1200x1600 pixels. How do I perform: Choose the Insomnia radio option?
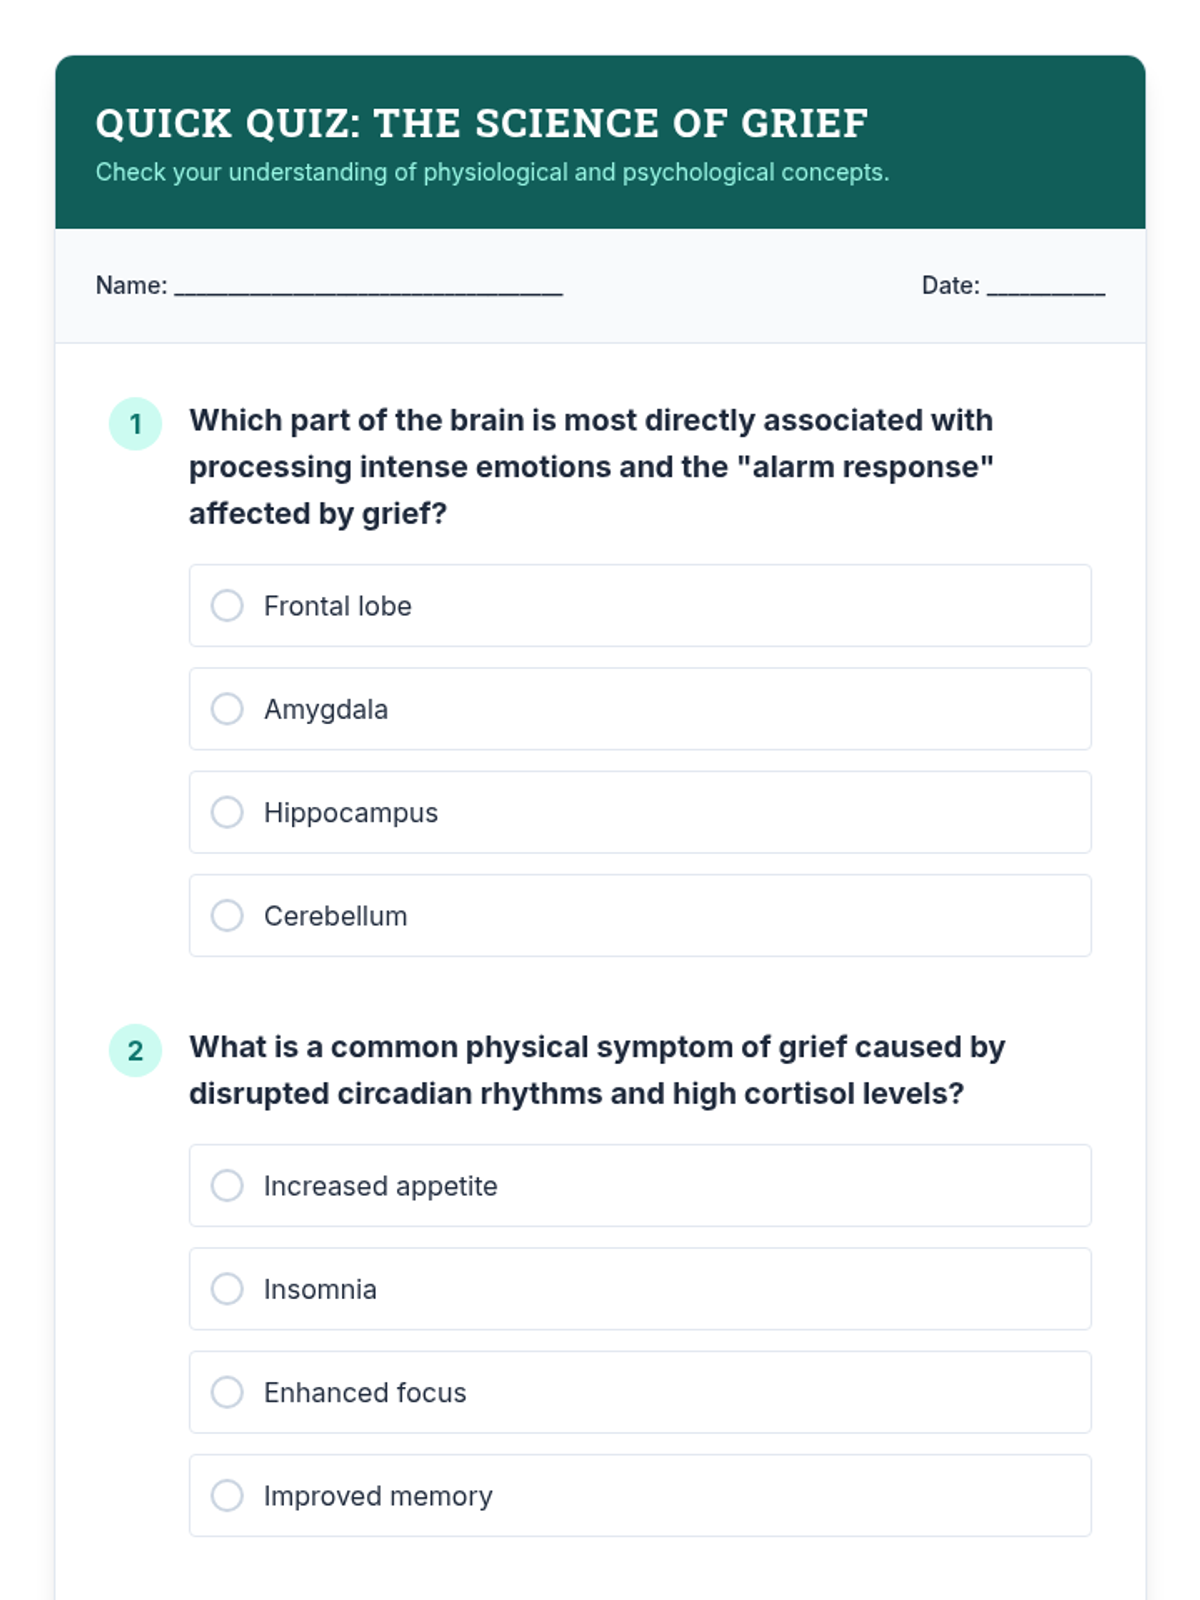[227, 1289]
